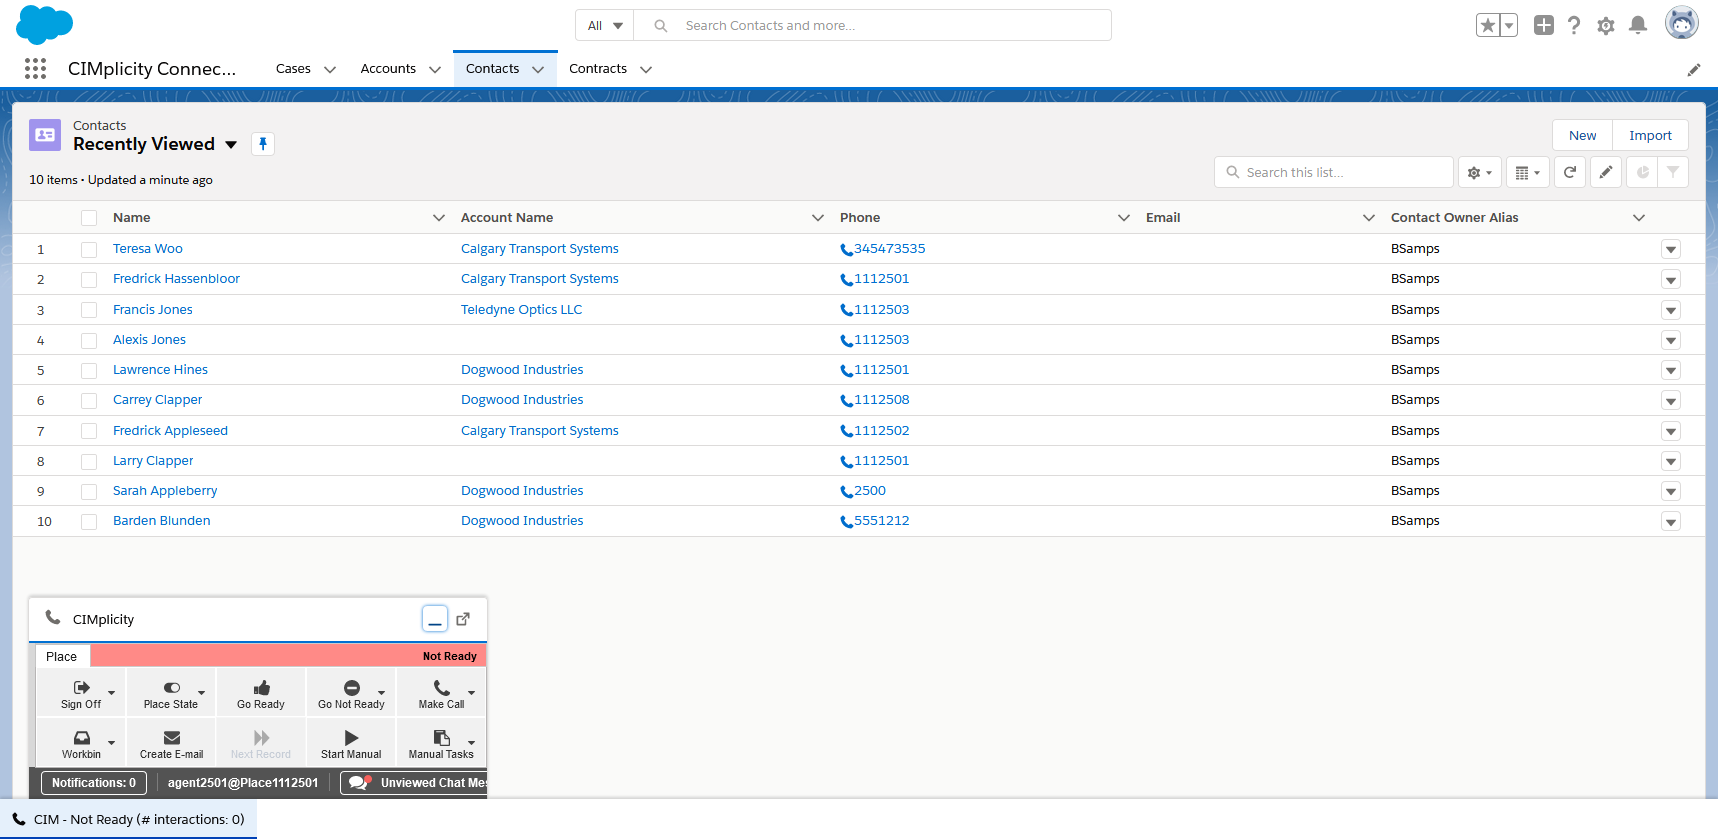Switch to the Contacts tab
Image resolution: width=1718 pixels, height=839 pixels.
pyautogui.click(x=492, y=68)
